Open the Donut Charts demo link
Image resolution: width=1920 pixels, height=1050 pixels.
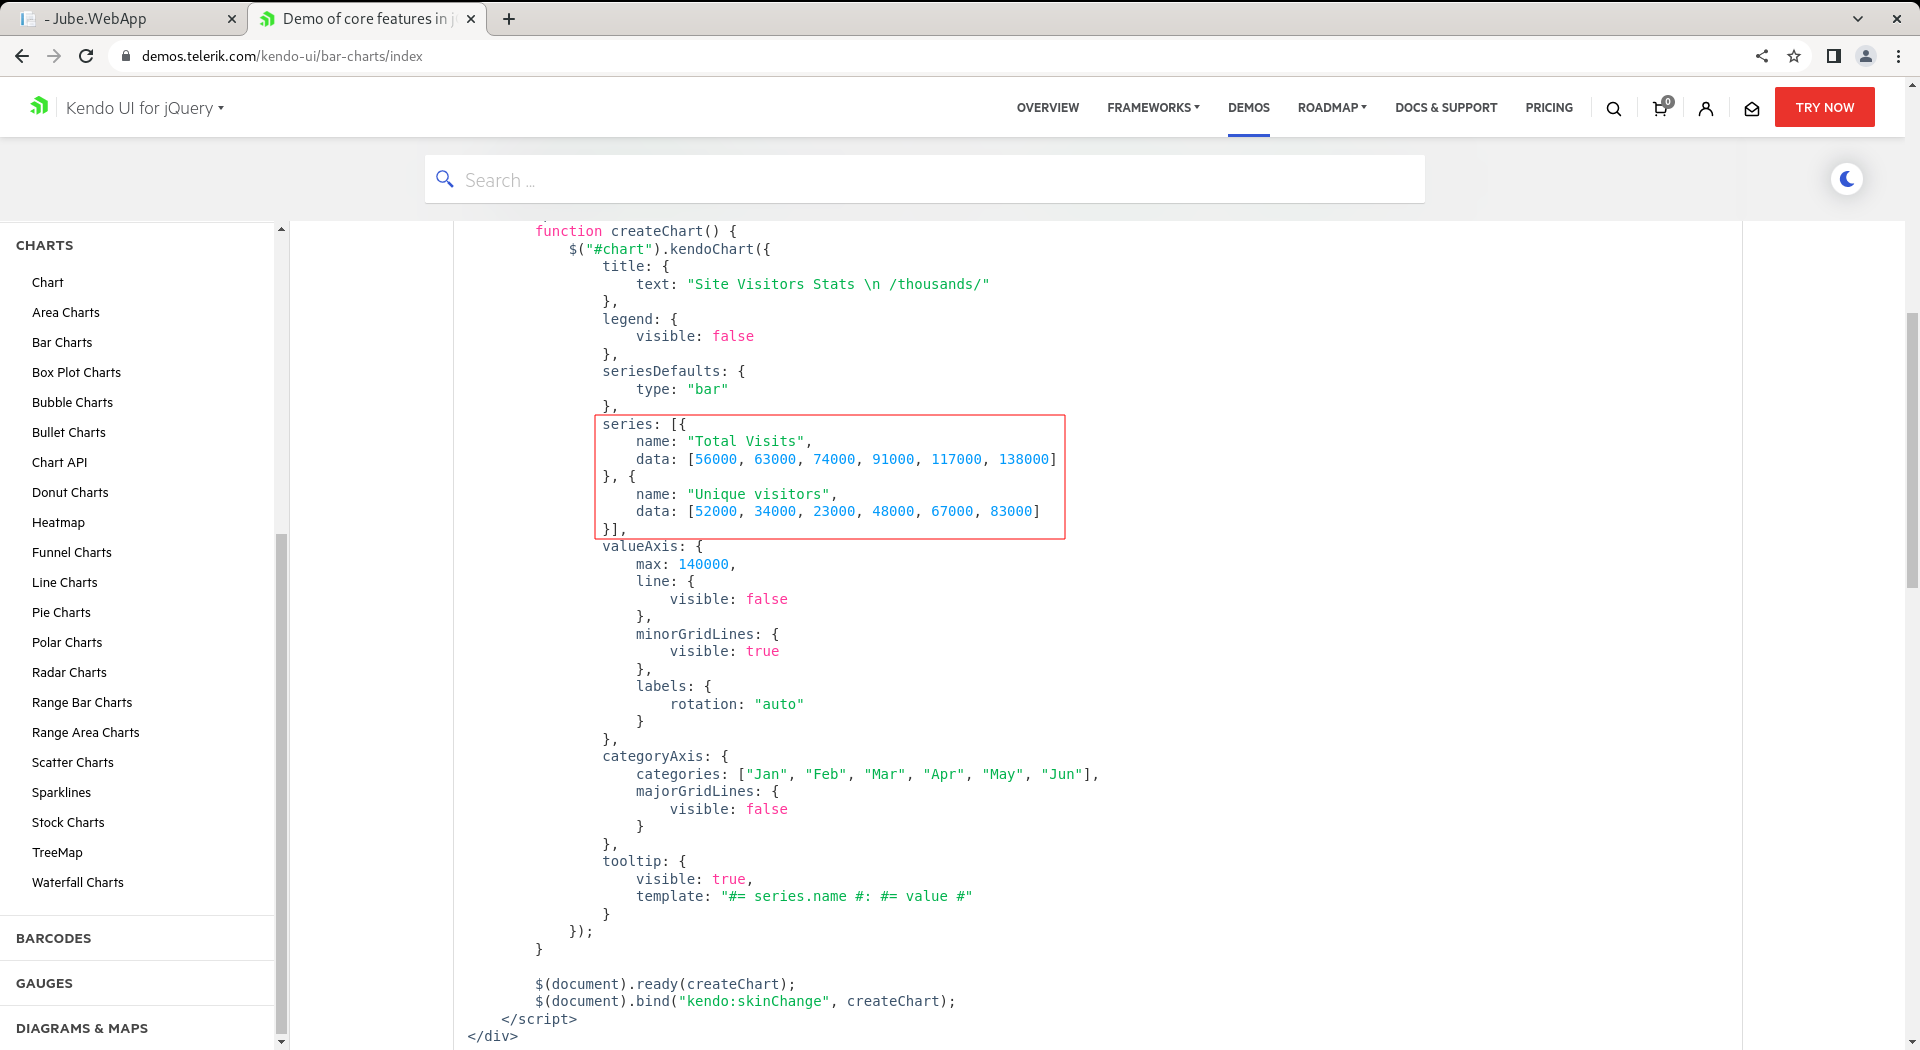click(70, 493)
